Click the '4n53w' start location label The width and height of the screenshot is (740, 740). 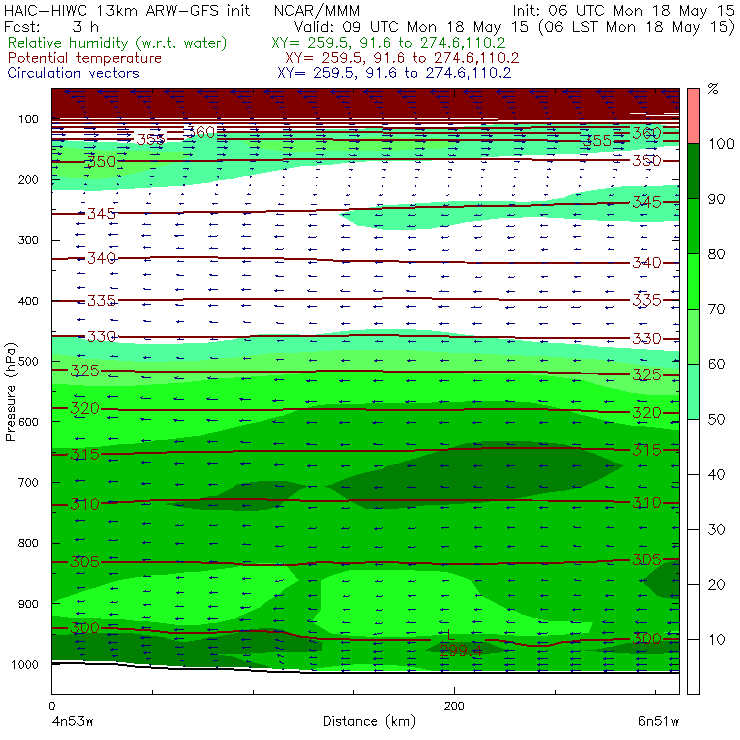point(72,722)
